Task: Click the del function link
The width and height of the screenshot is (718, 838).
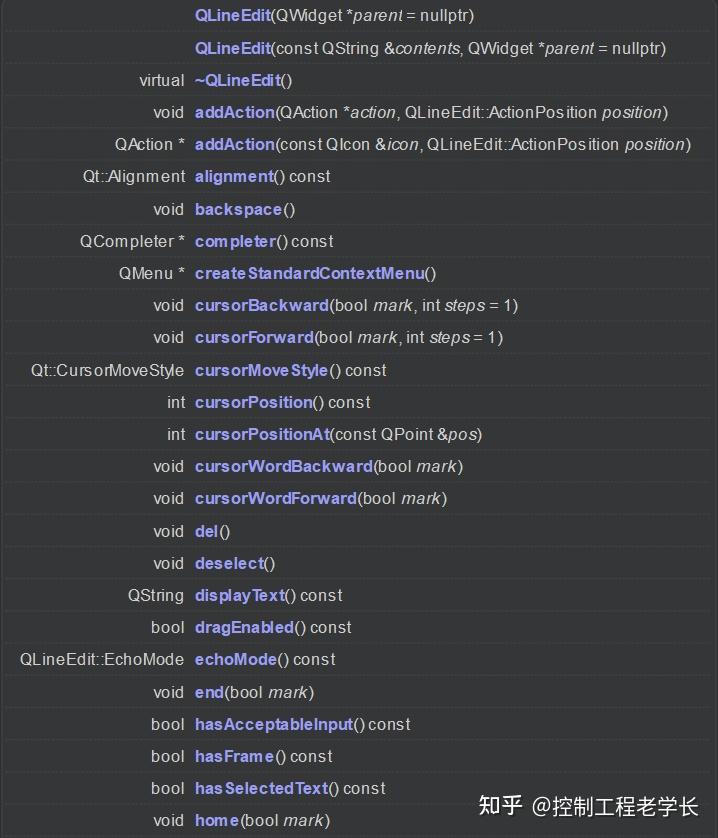Action: coord(207,531)
